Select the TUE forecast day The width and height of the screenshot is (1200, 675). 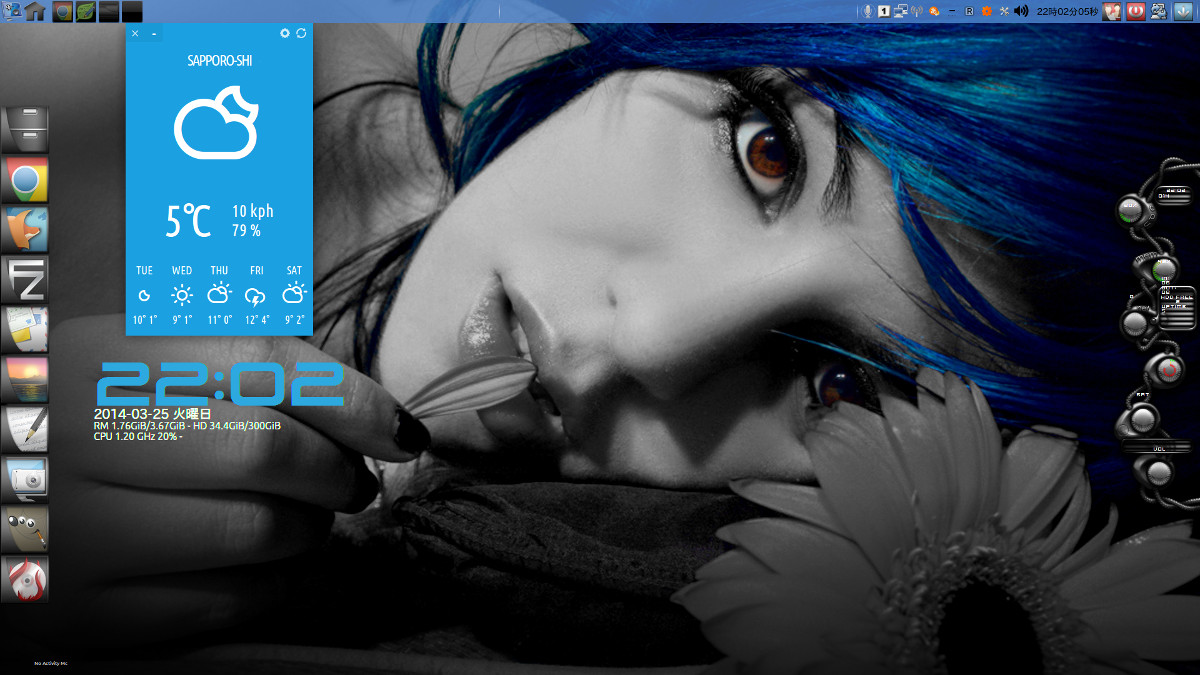[145, 295]
